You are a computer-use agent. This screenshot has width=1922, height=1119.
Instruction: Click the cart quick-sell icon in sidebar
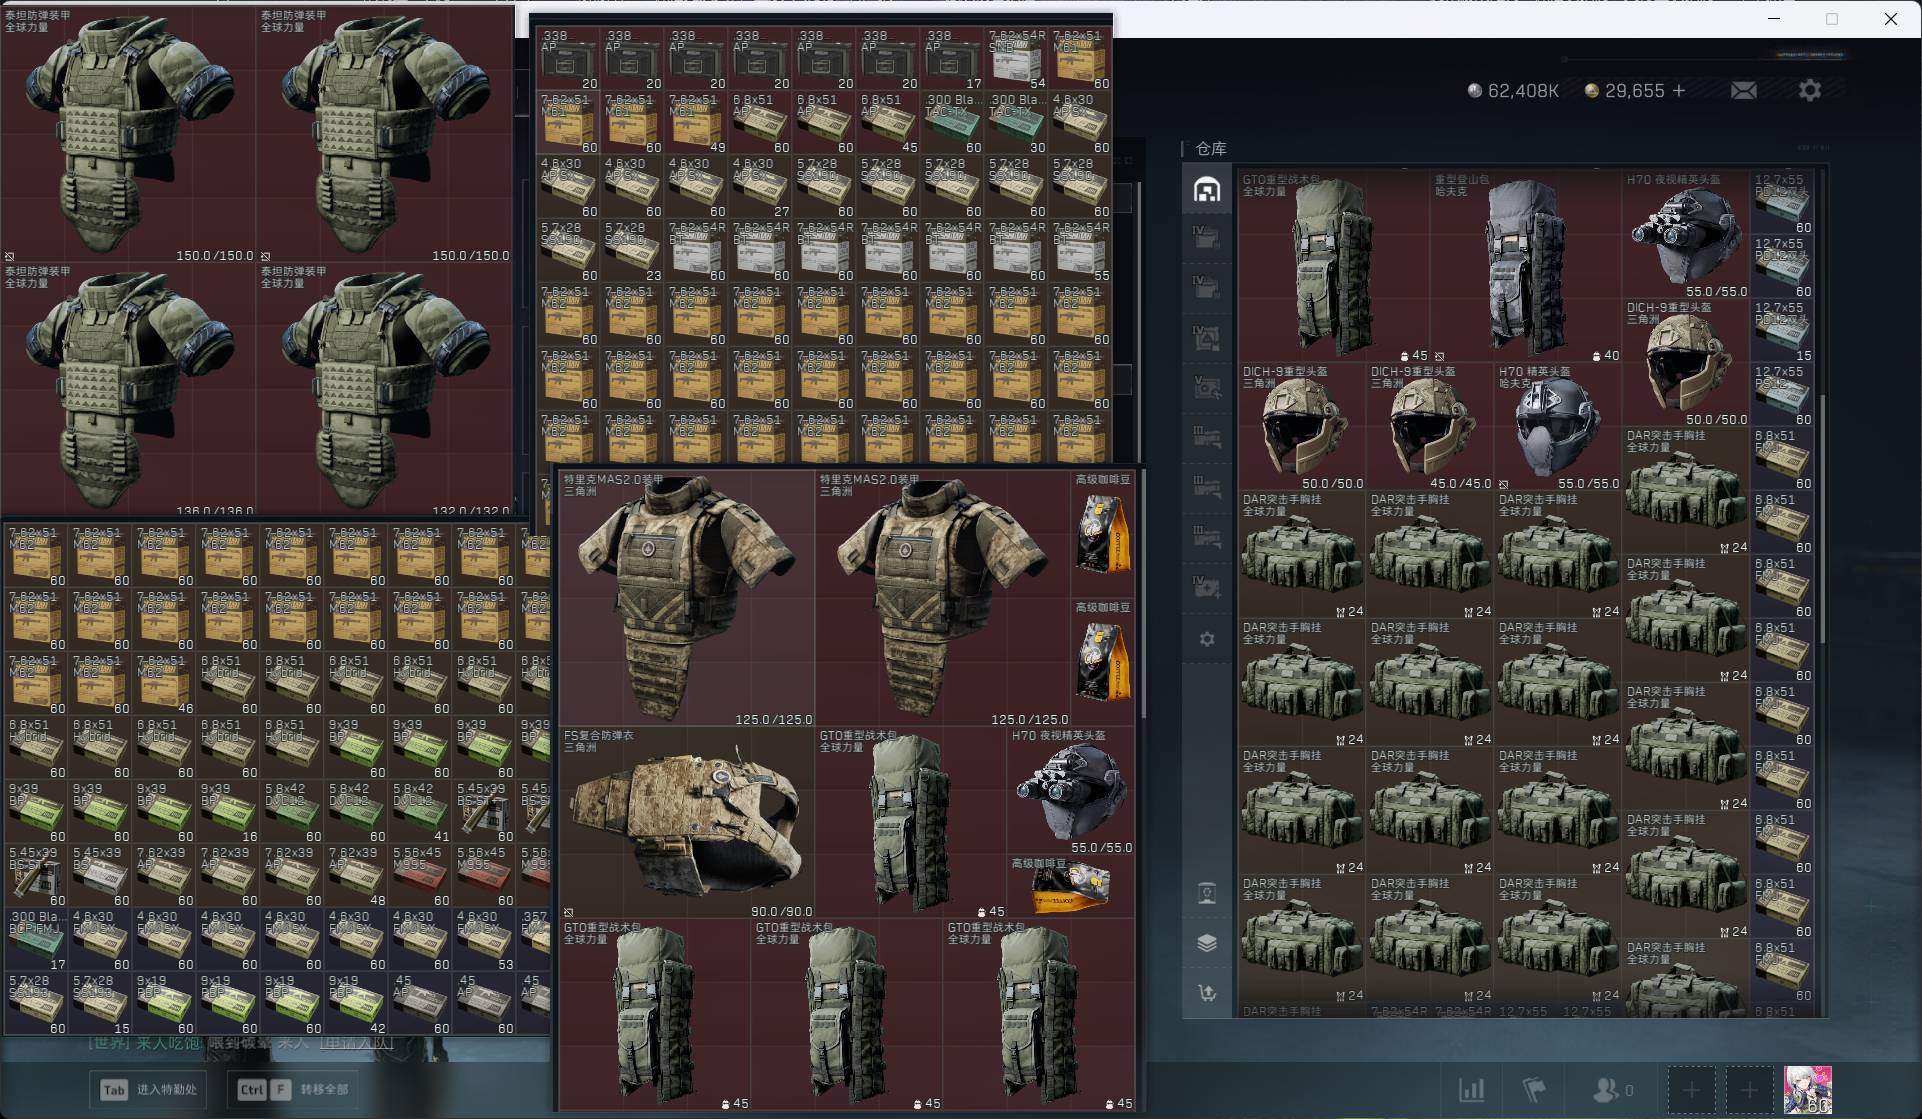(x=1207, y=993)
